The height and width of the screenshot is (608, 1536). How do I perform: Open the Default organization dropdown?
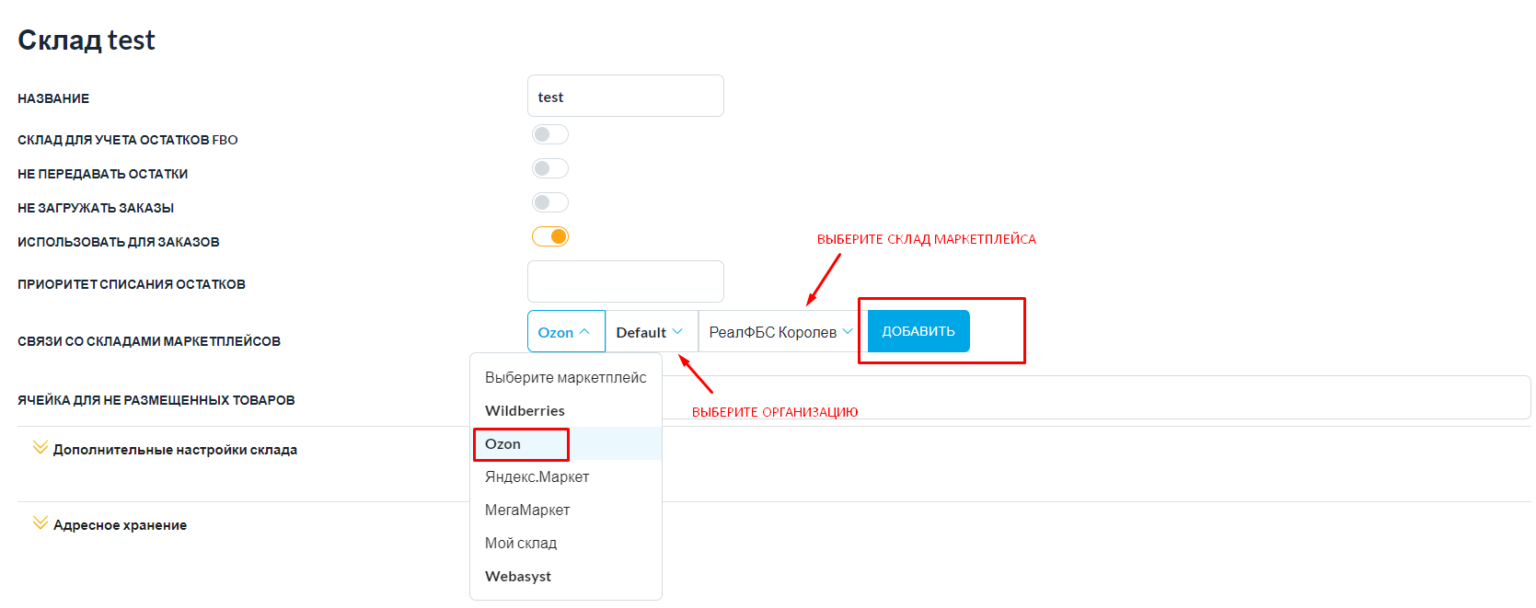(x=650, y=332)
